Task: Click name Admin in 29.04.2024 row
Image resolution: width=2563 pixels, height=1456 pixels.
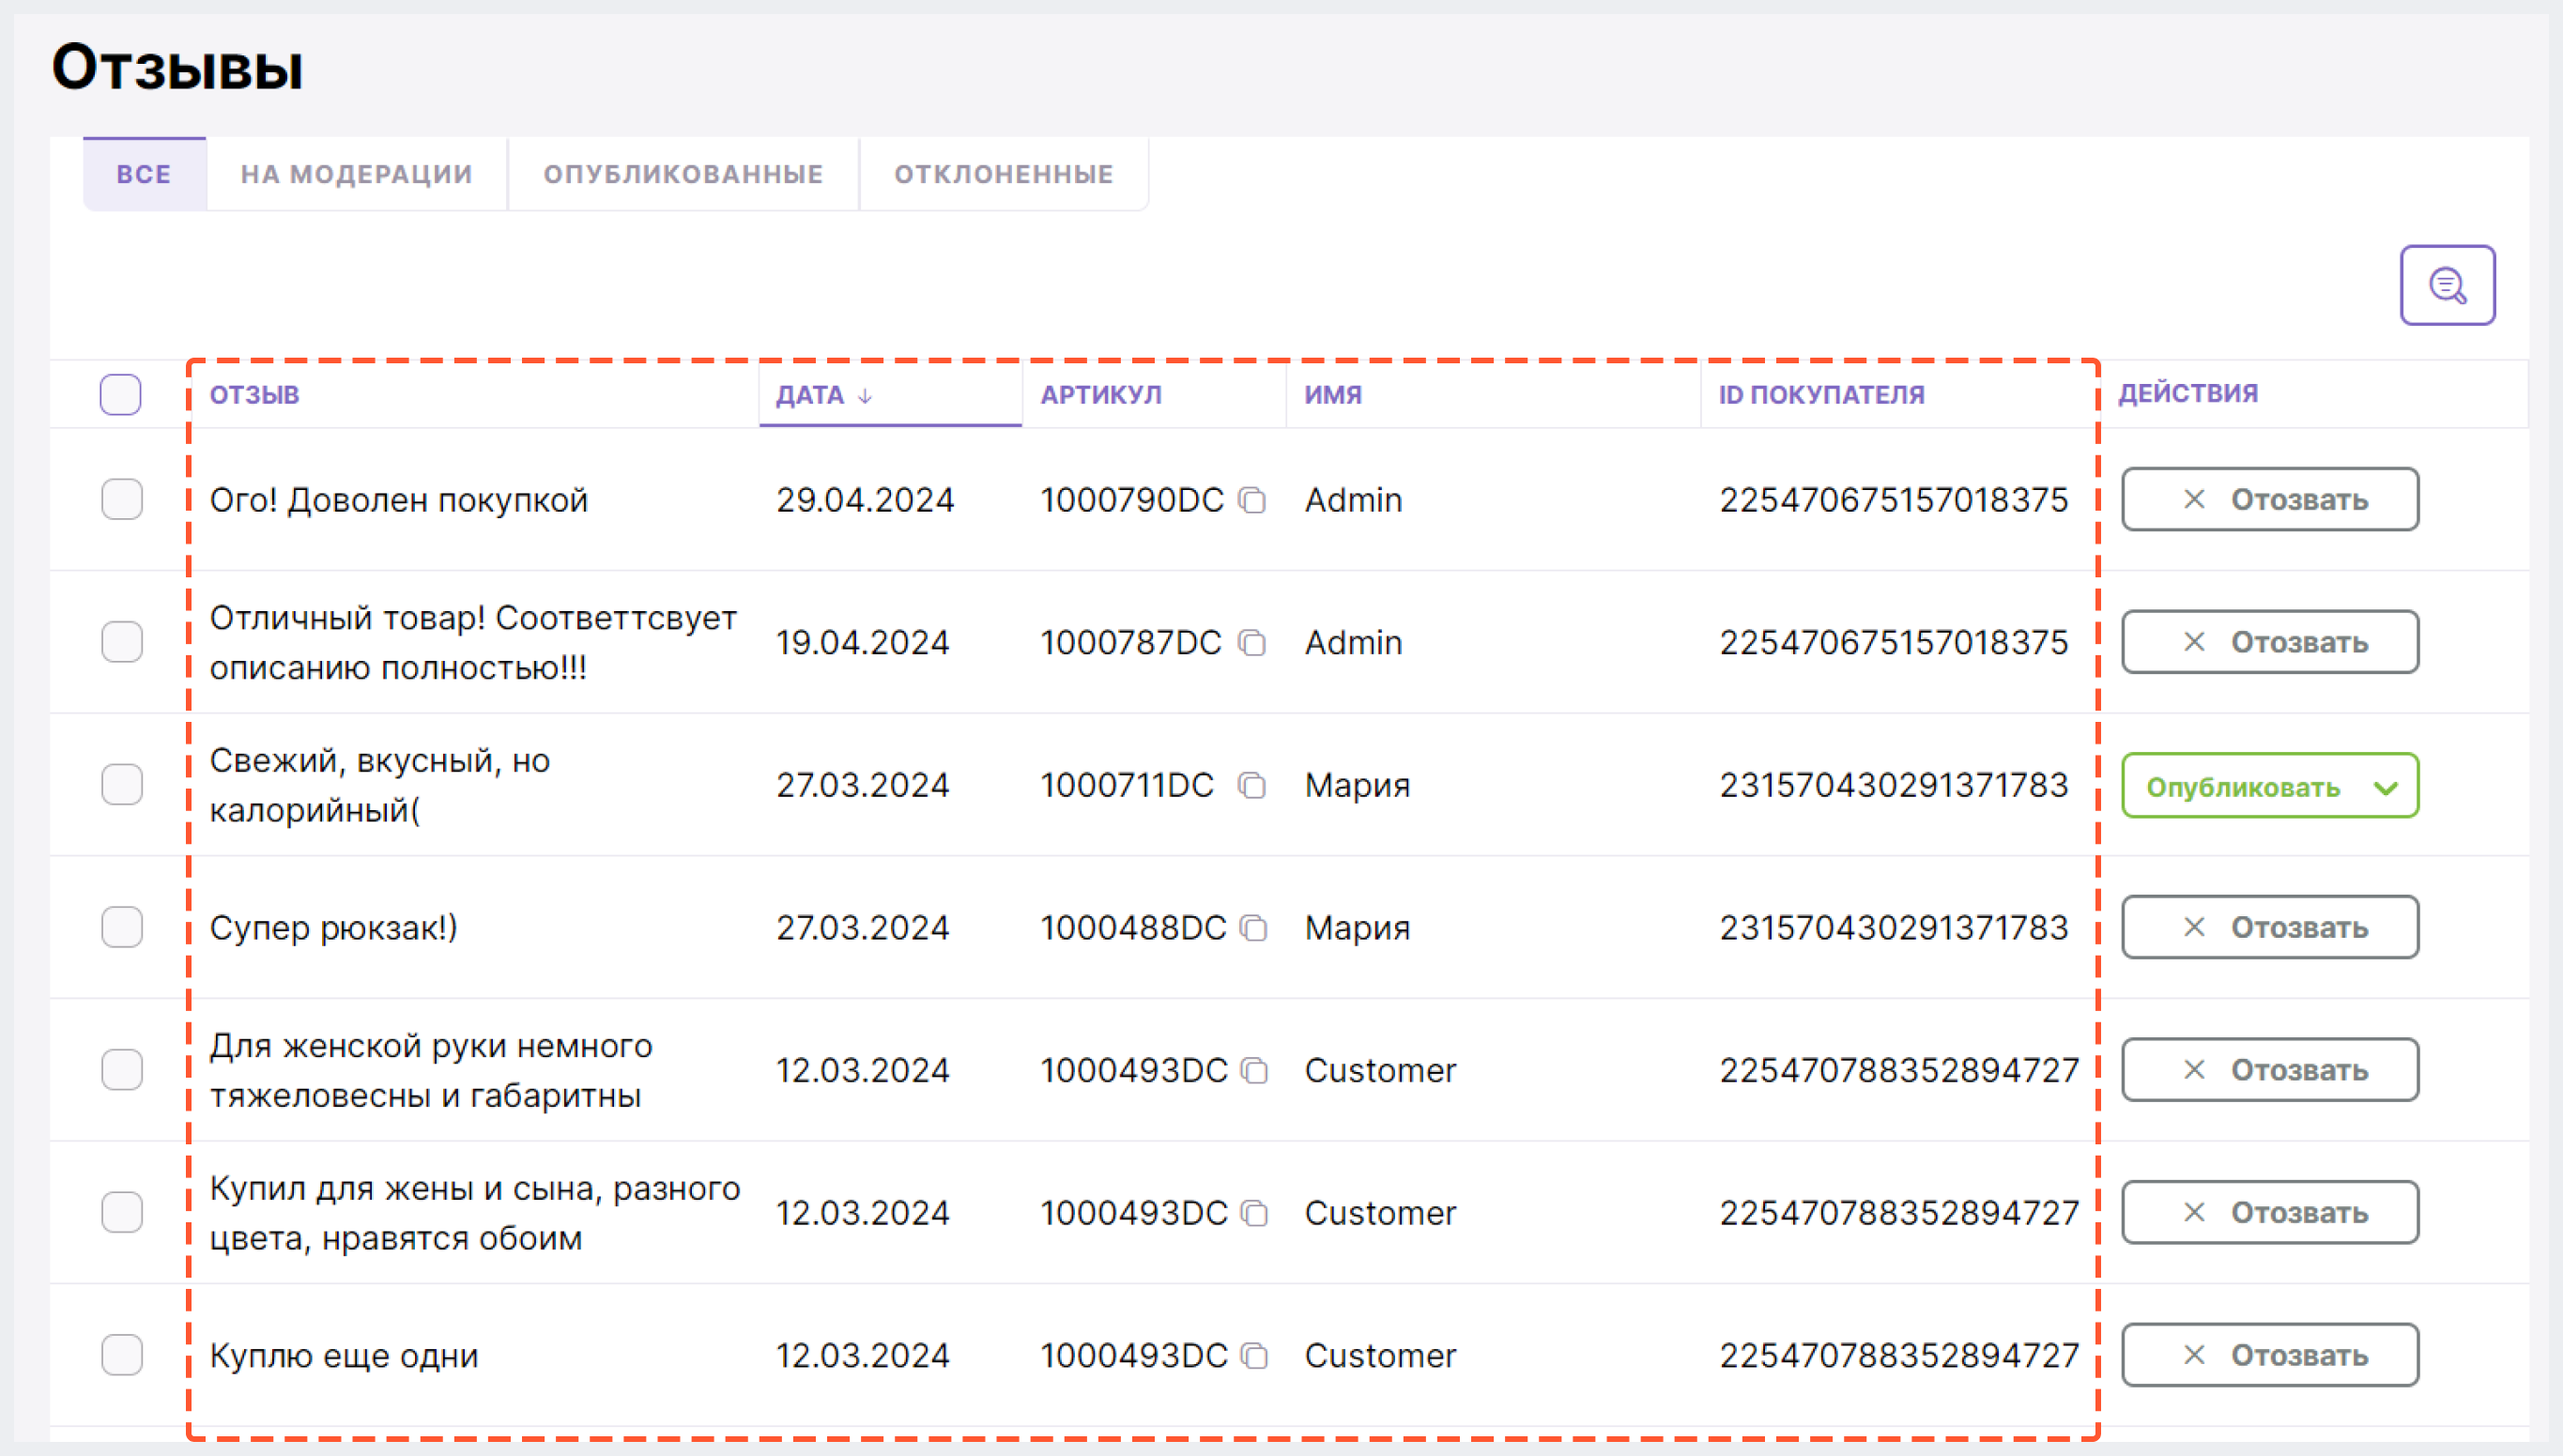Action: 1353,499
